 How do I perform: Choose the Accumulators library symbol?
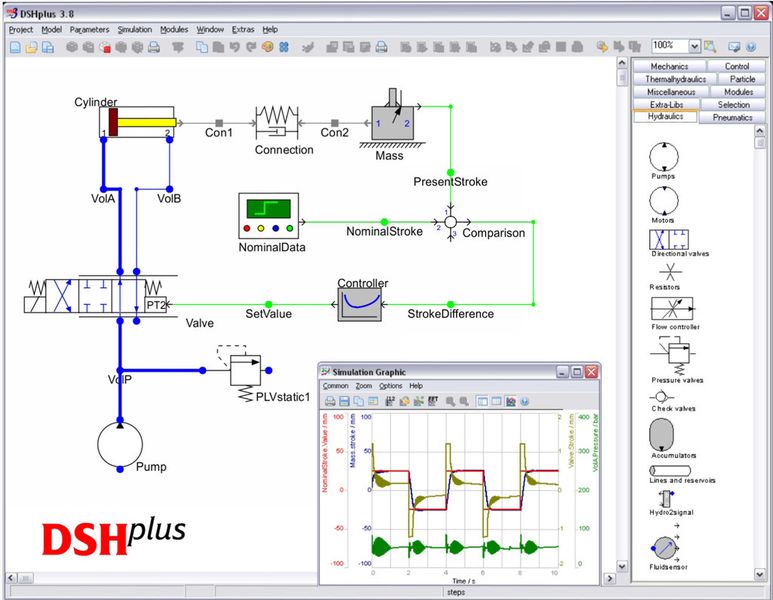662,435
